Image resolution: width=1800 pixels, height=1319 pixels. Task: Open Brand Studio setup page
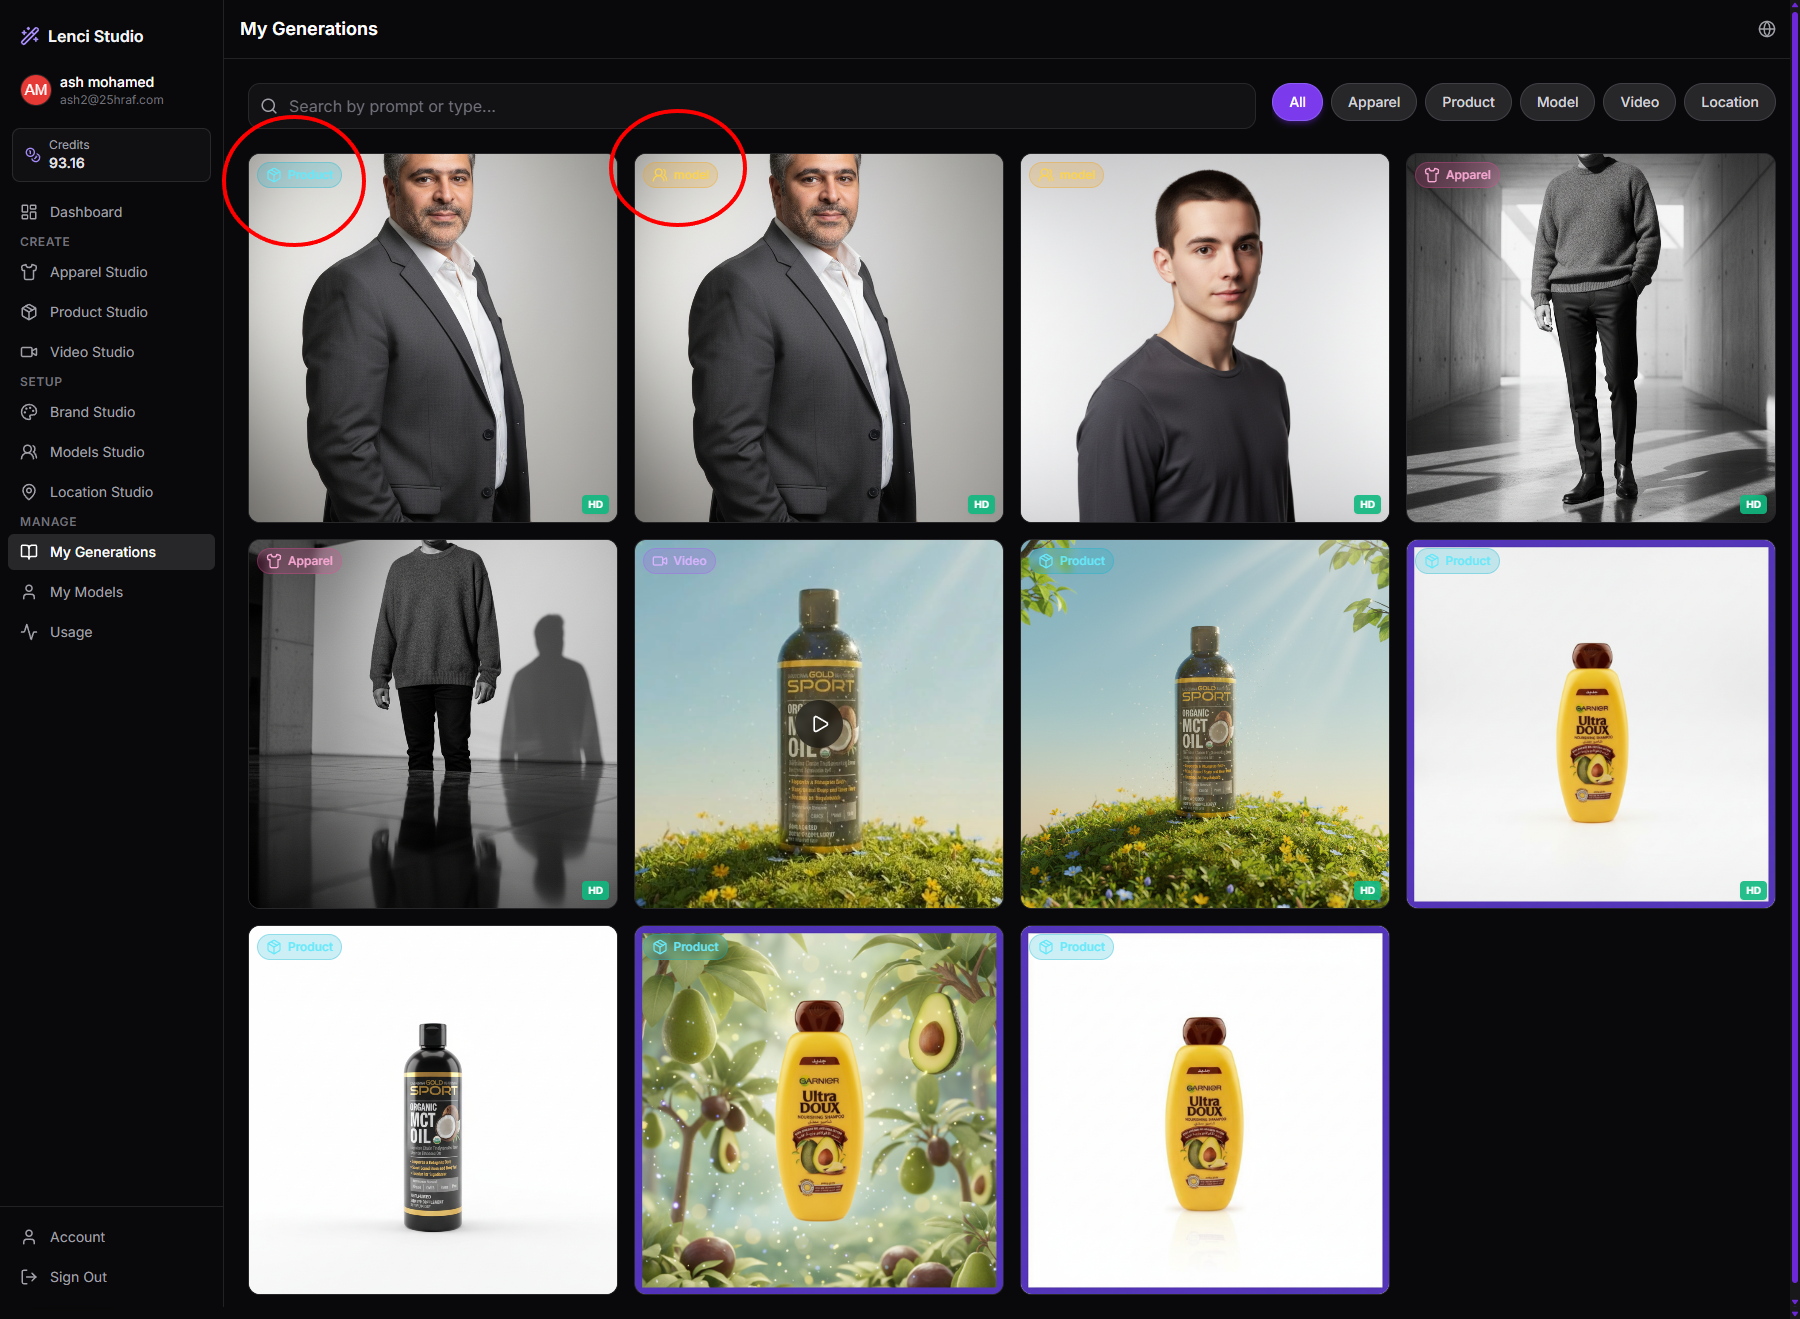click(92, 412)
